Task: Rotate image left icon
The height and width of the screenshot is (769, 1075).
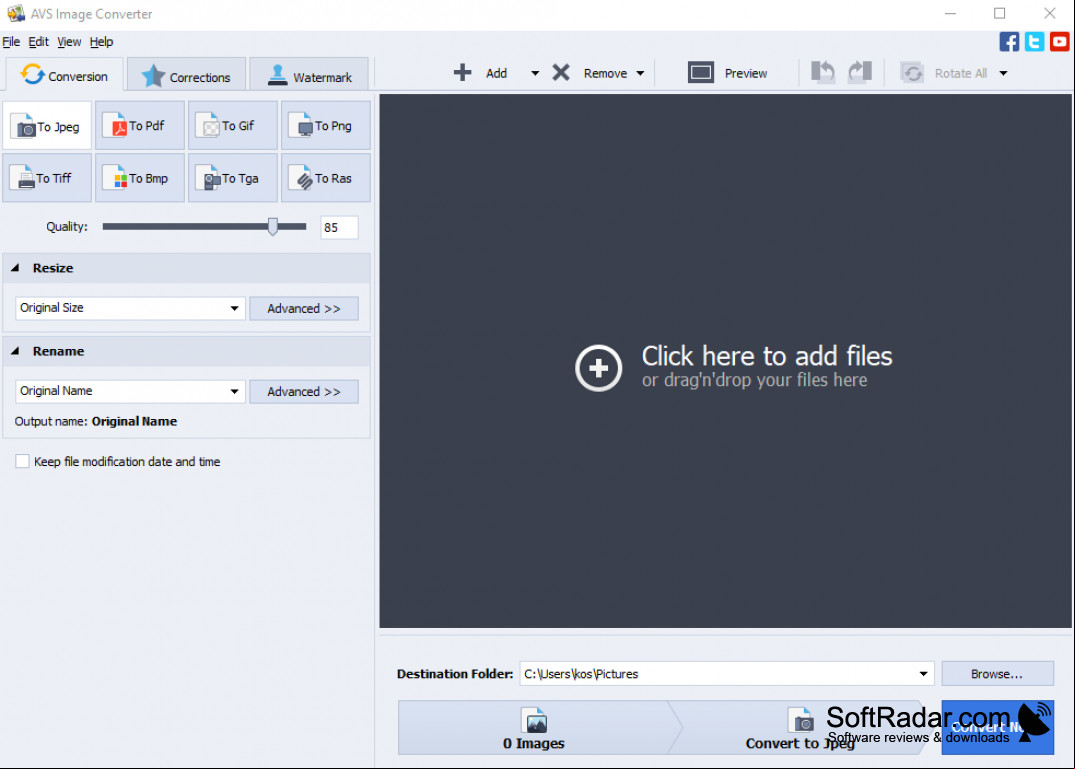Action: [823, 73]
